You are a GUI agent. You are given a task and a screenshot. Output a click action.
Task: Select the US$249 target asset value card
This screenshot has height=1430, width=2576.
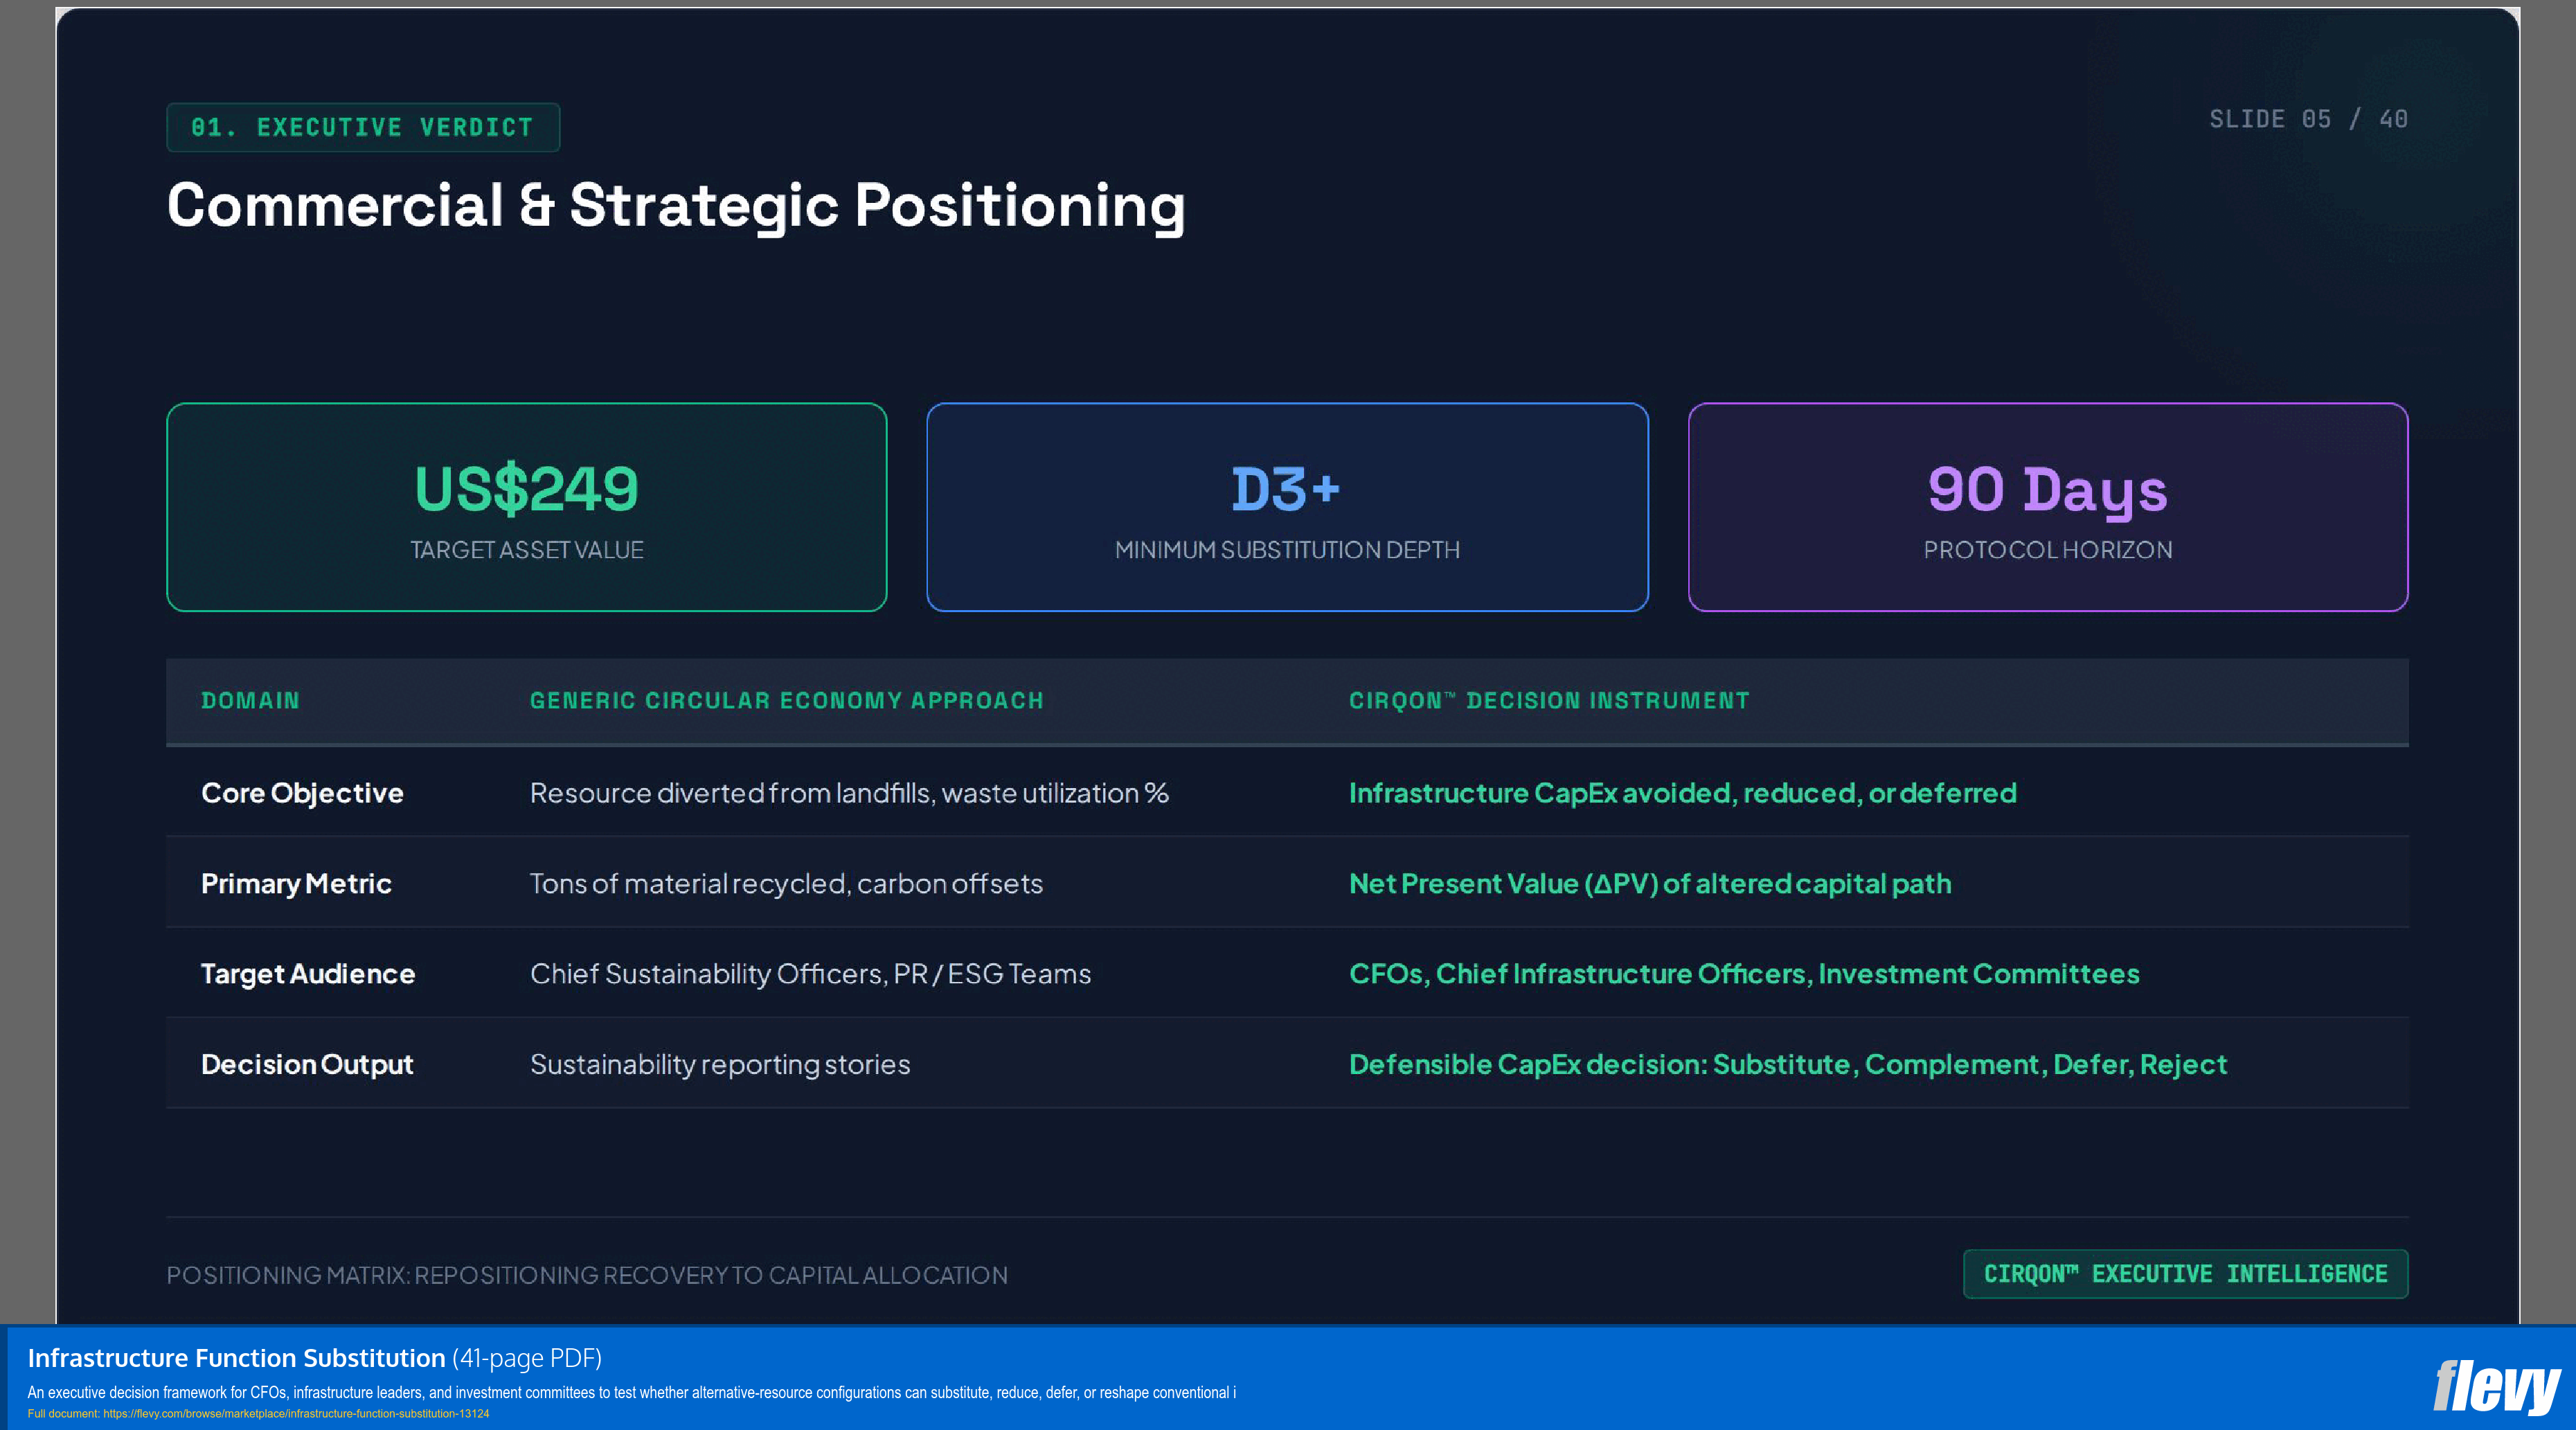pos(527,507)
